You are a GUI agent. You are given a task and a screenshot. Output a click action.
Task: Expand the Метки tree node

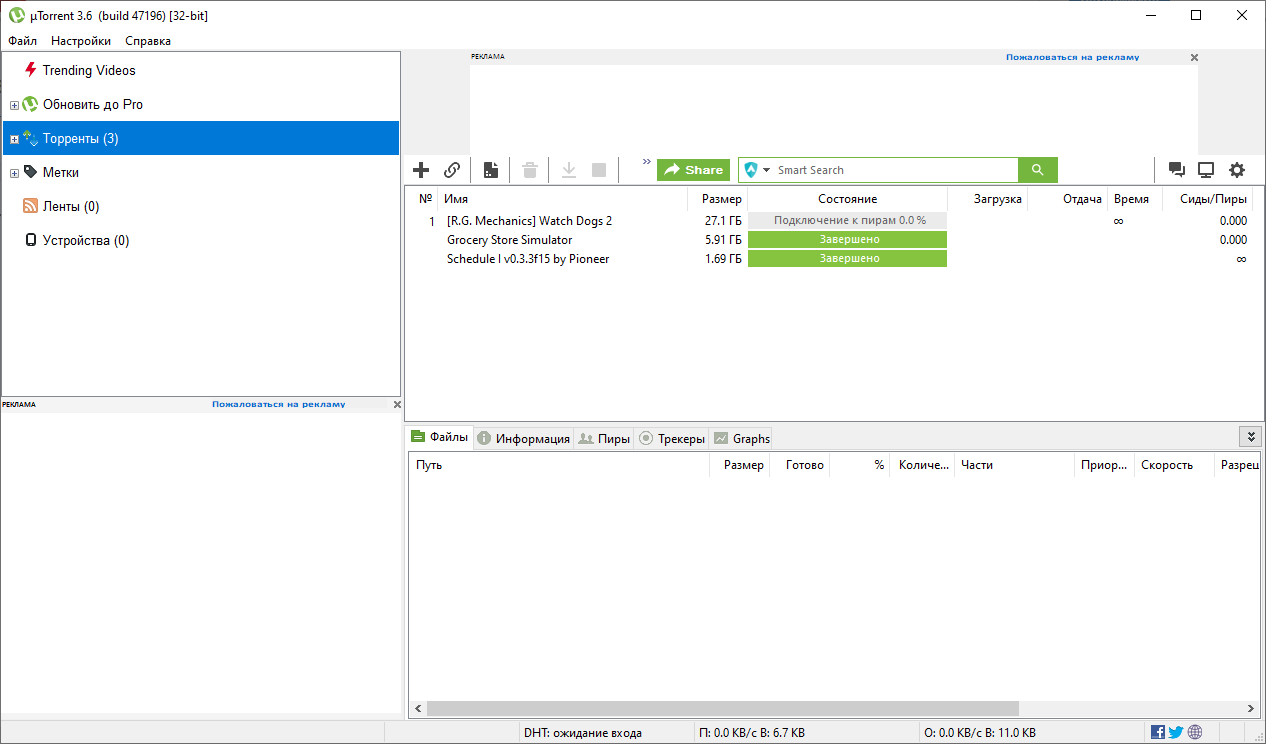(14, 173)
